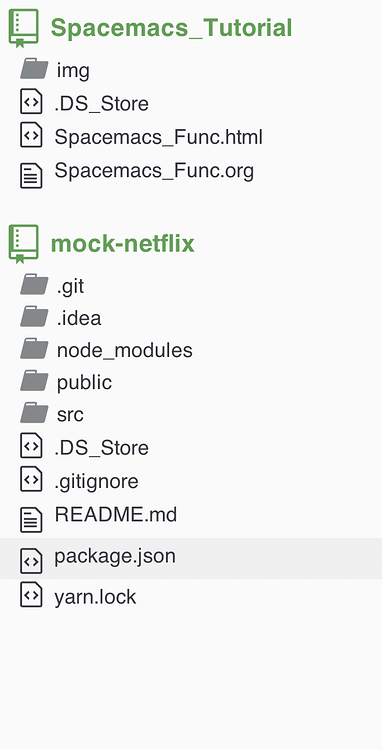Expand the public folder
Screen dimensions: 382x750
click(x=84, y=383)
